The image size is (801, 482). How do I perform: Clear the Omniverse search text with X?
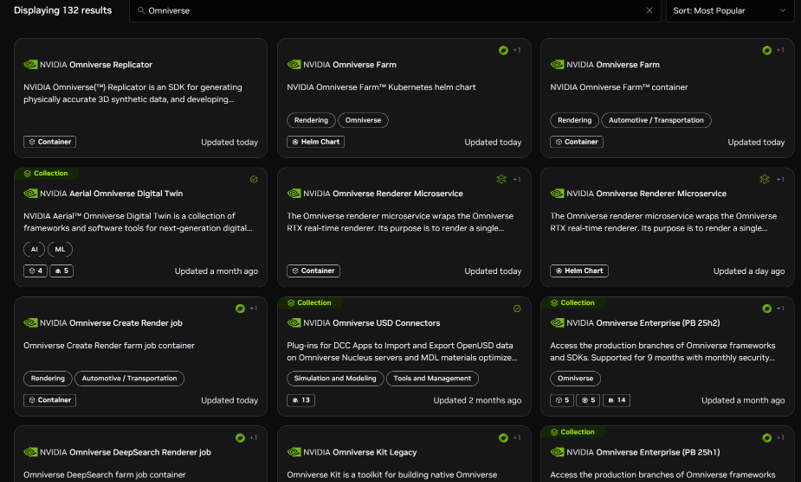(x=648, y=11)
